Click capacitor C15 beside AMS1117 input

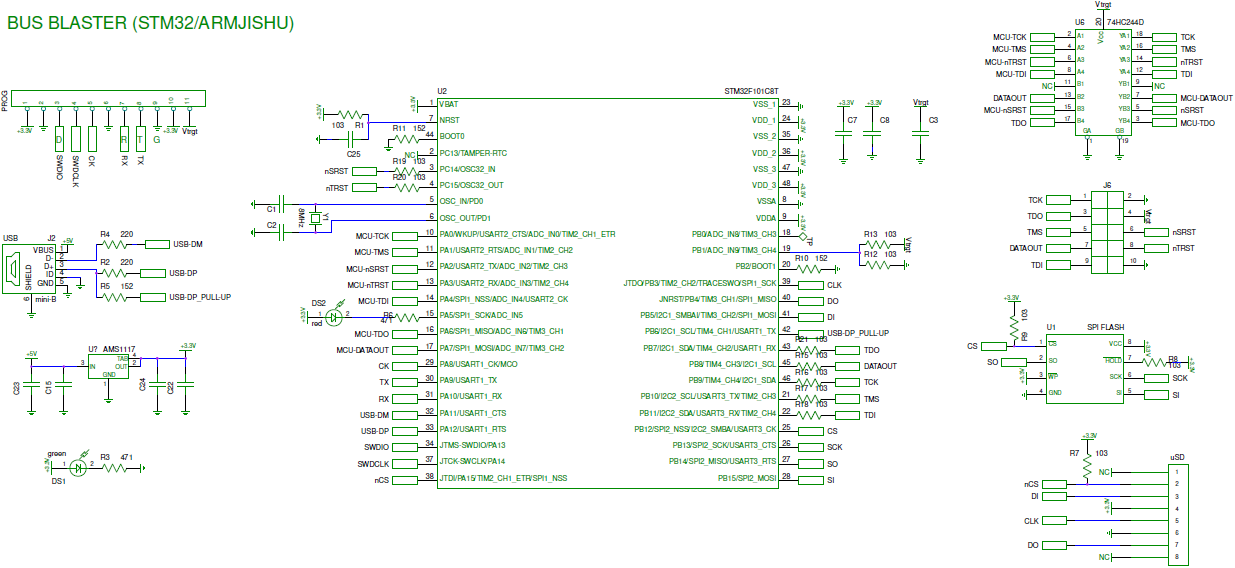coord(65,384)
